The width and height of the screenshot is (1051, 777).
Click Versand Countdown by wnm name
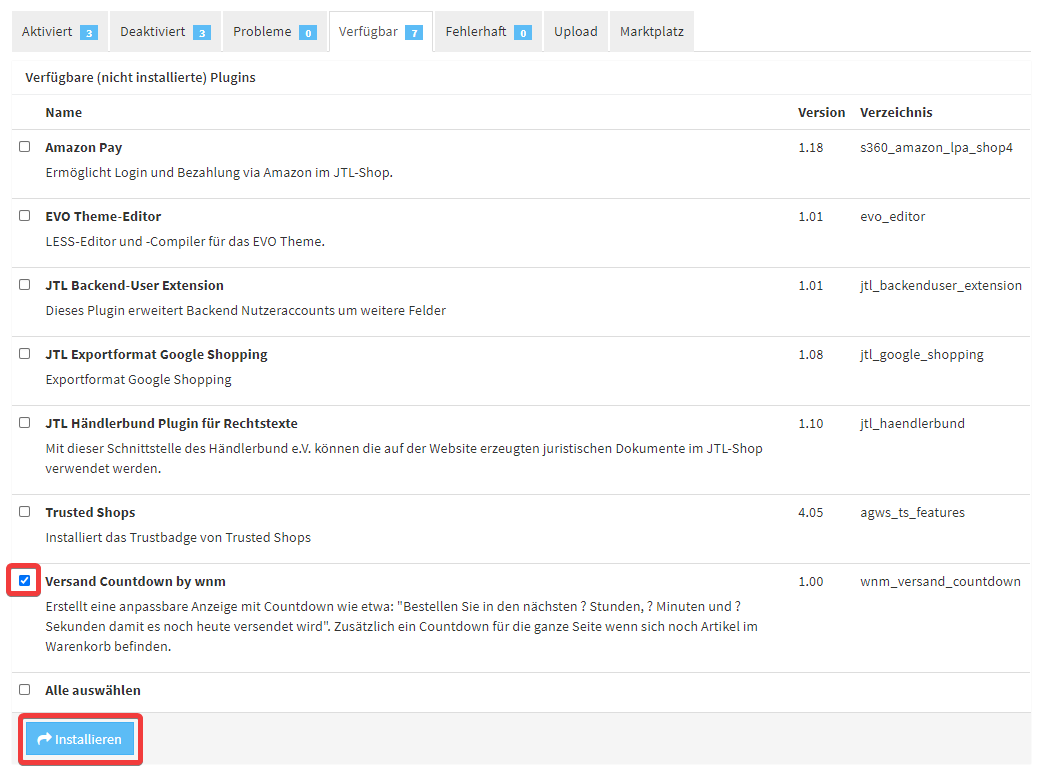coord(135,582)
